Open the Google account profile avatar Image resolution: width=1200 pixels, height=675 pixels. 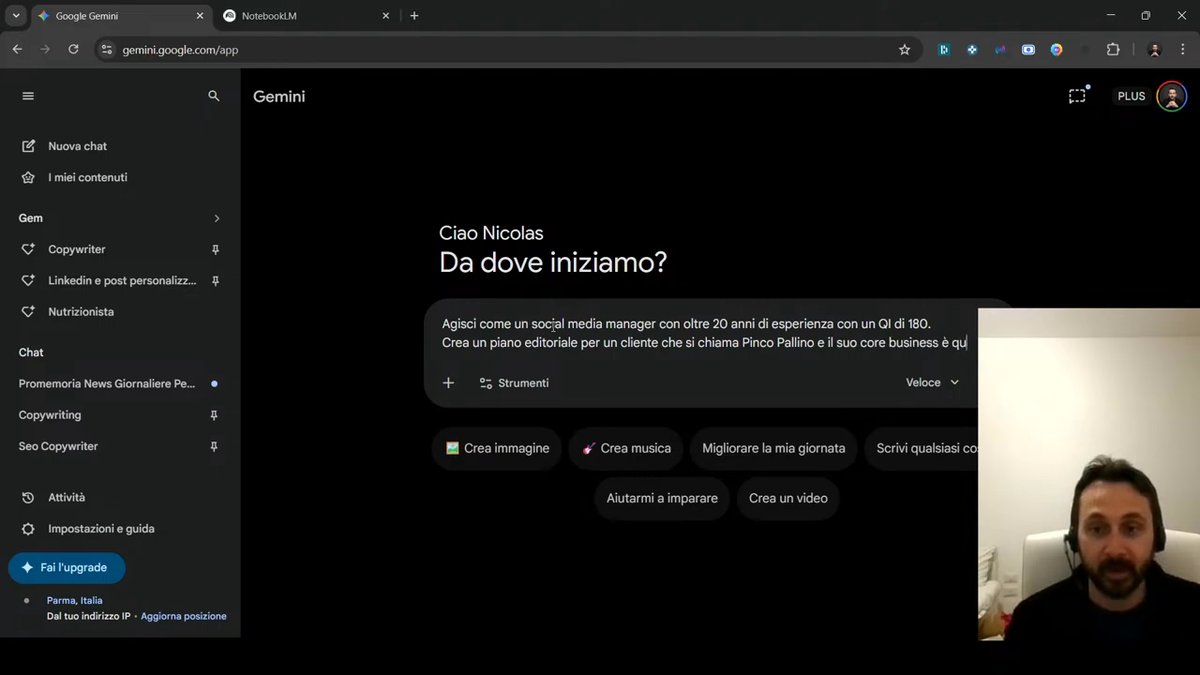click(x=1171, y=96)
